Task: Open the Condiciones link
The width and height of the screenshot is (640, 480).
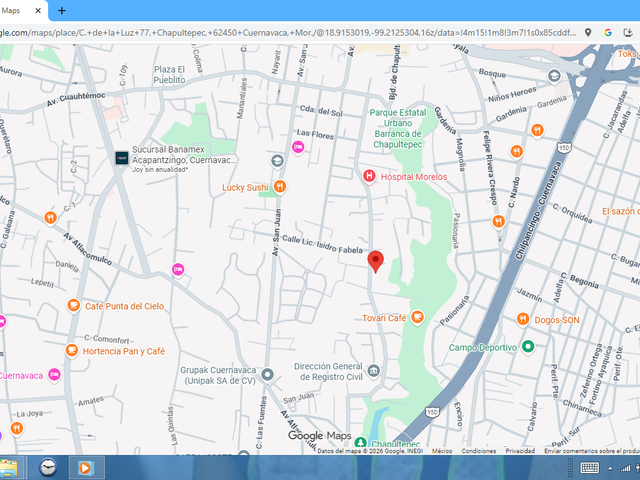Action: pyautogui.click(x=479, y=451)
